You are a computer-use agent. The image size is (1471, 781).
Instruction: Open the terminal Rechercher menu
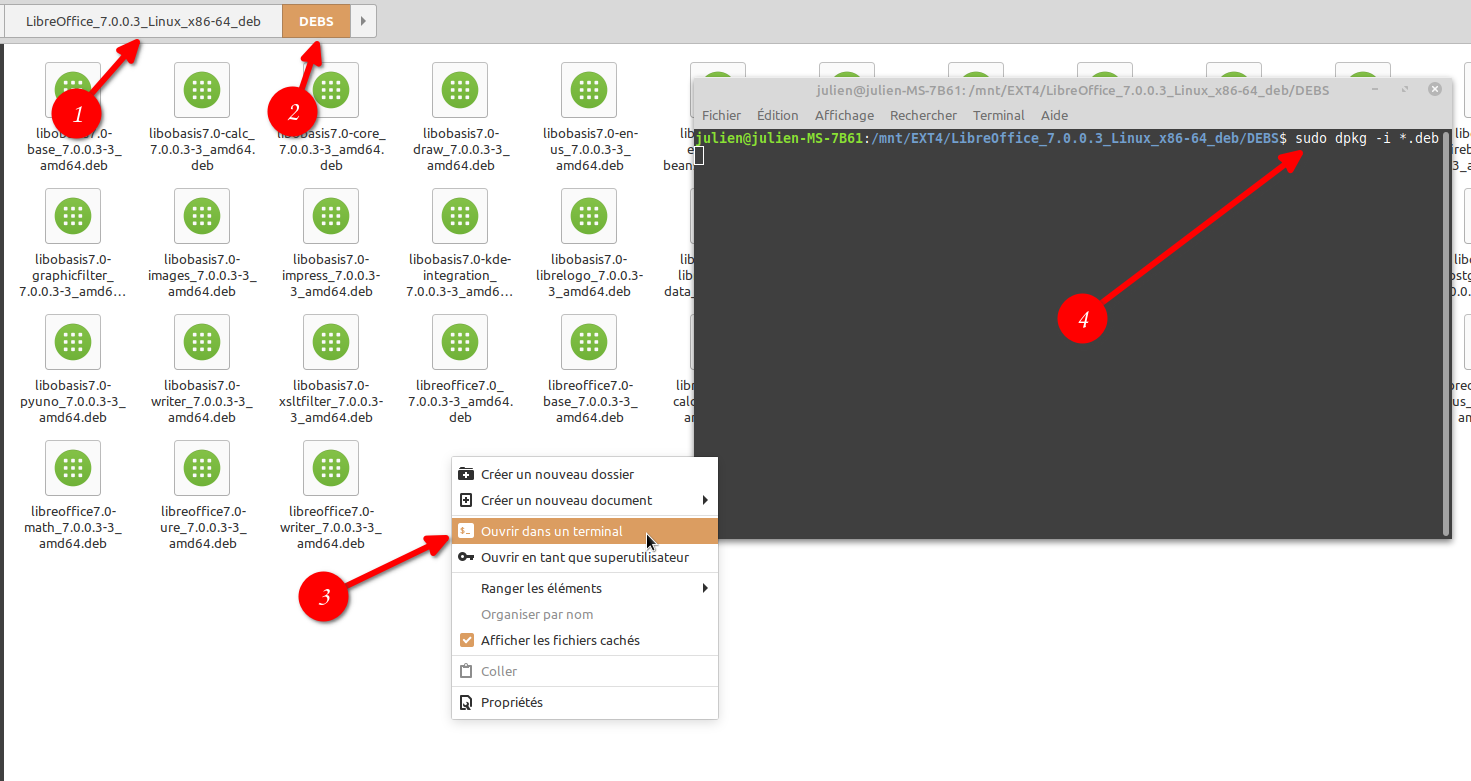[923, 115]
